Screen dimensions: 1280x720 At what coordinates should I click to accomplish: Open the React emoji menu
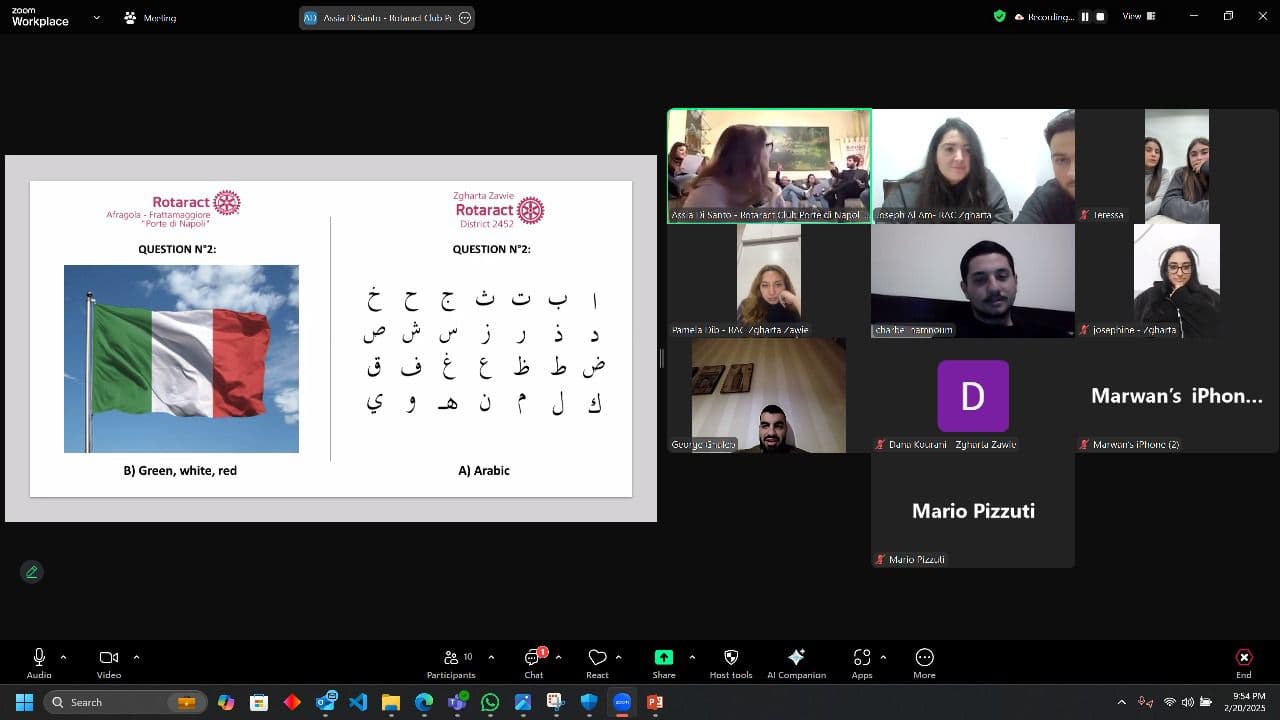pyautogui.click(x=597, y=658)
